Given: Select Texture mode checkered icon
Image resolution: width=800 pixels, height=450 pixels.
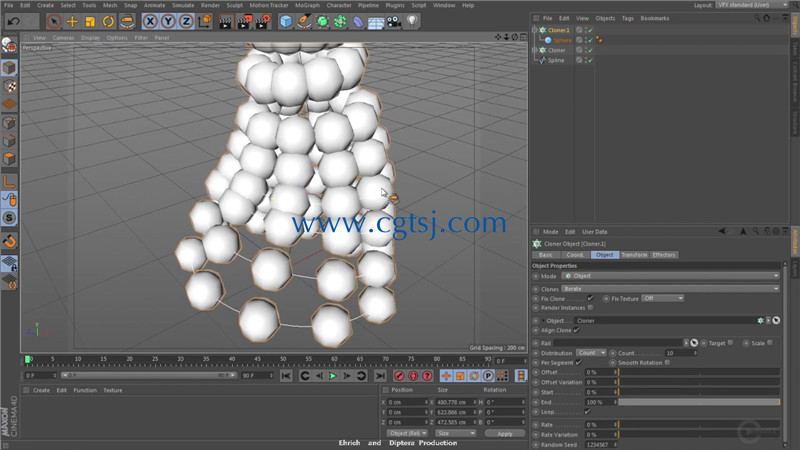Looking at the screenshot, I should click(9, 86).
